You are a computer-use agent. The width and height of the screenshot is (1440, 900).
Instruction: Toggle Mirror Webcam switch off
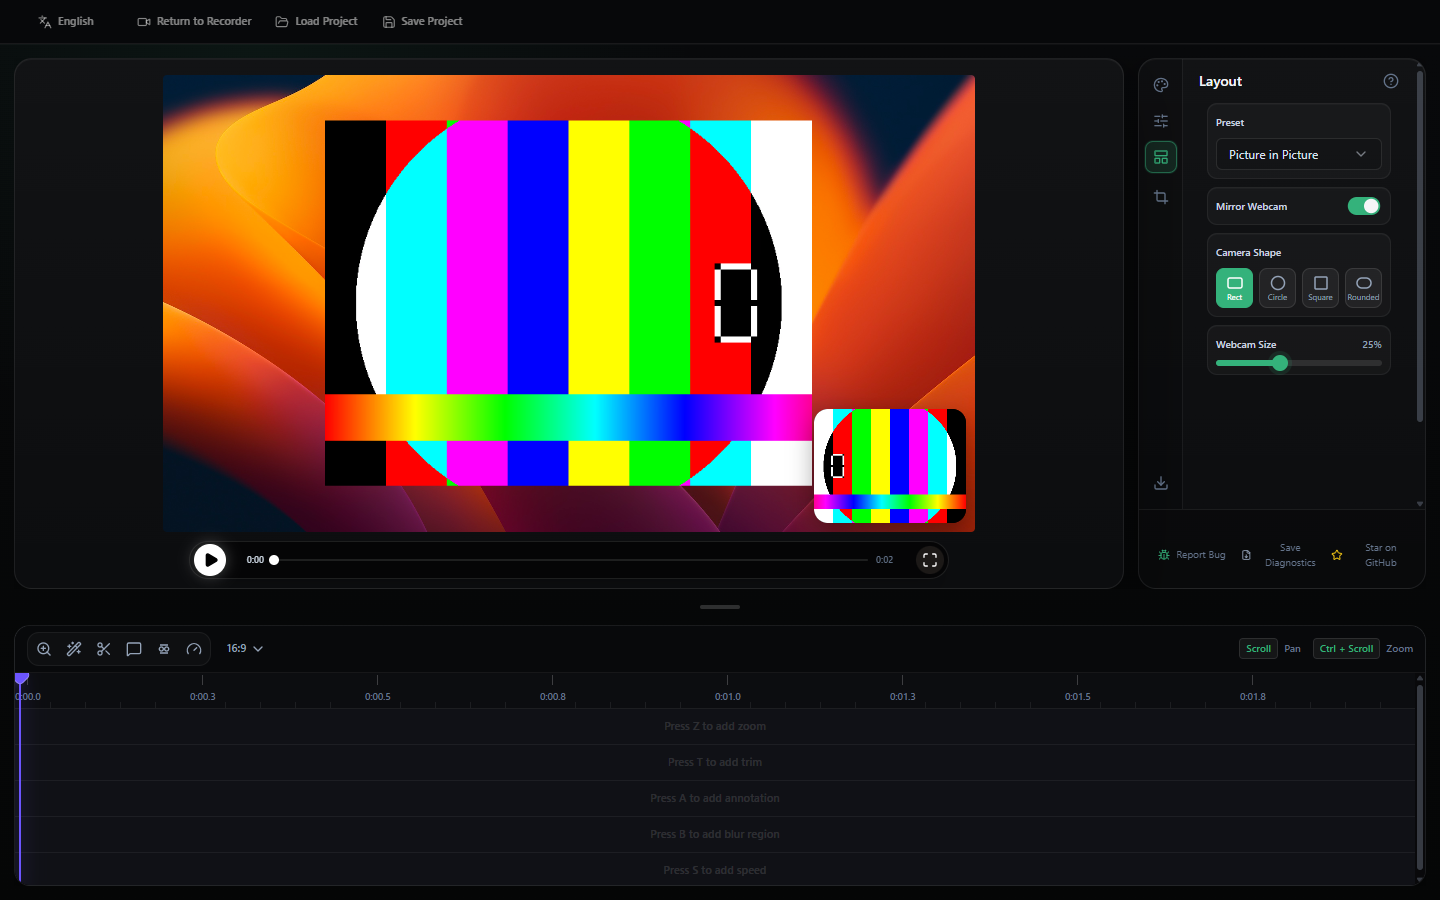click(1364, 206)
